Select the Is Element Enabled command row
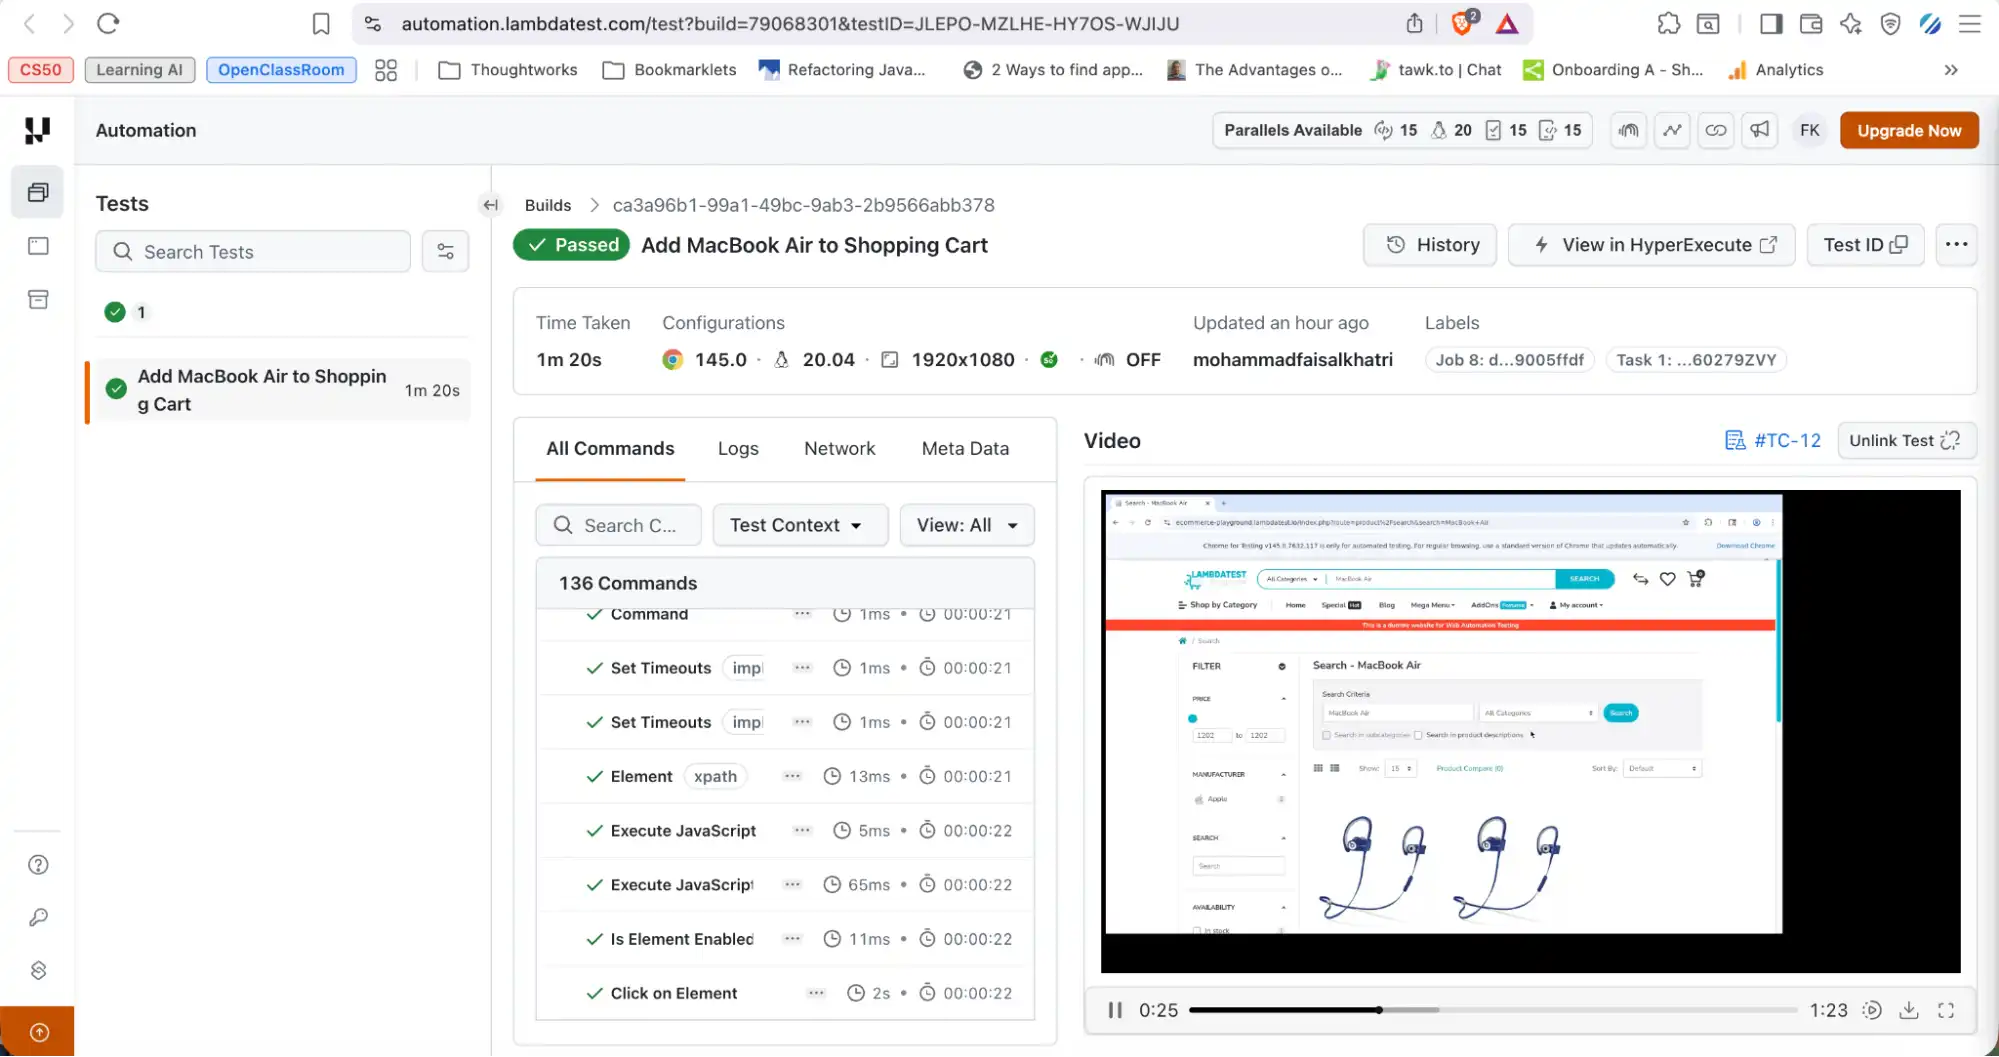 click(785, 939)
